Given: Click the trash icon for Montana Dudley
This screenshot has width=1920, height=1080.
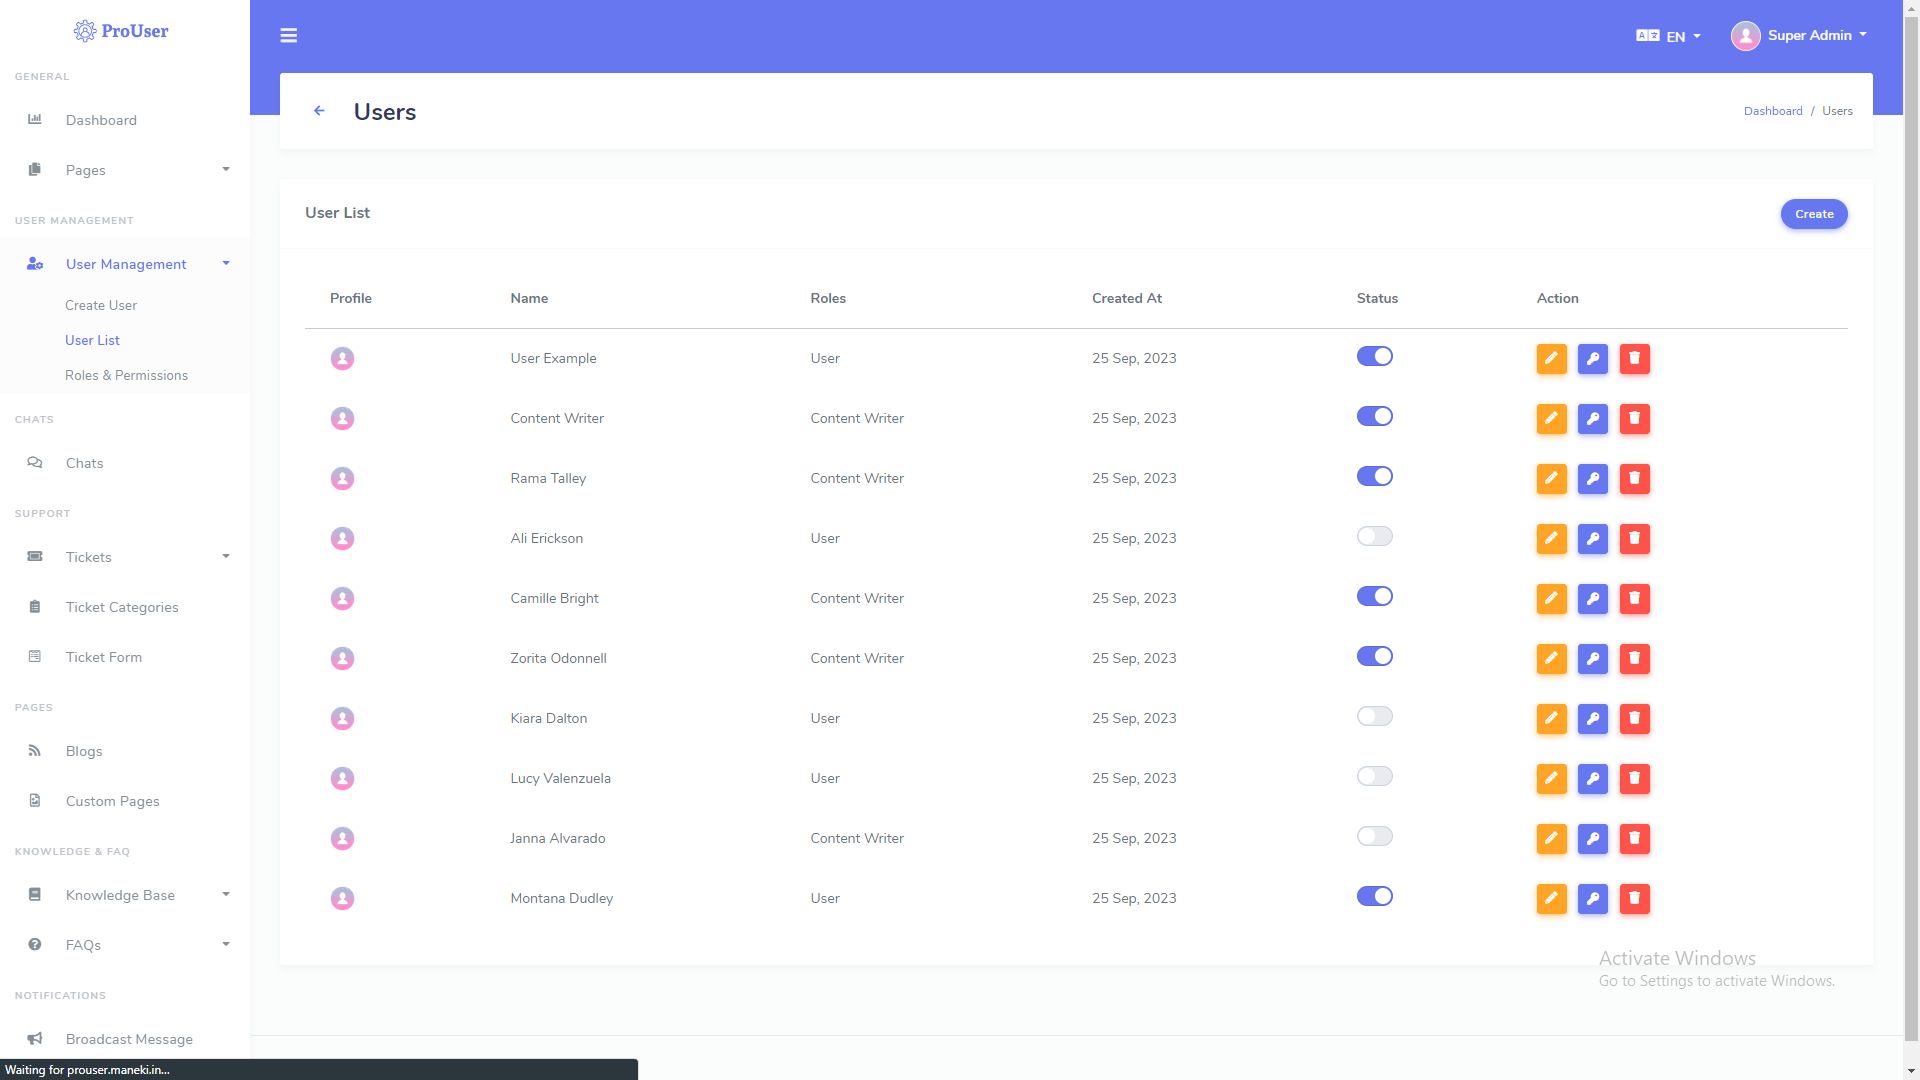Looking at the screenshot, I should tap(1634, 899).
